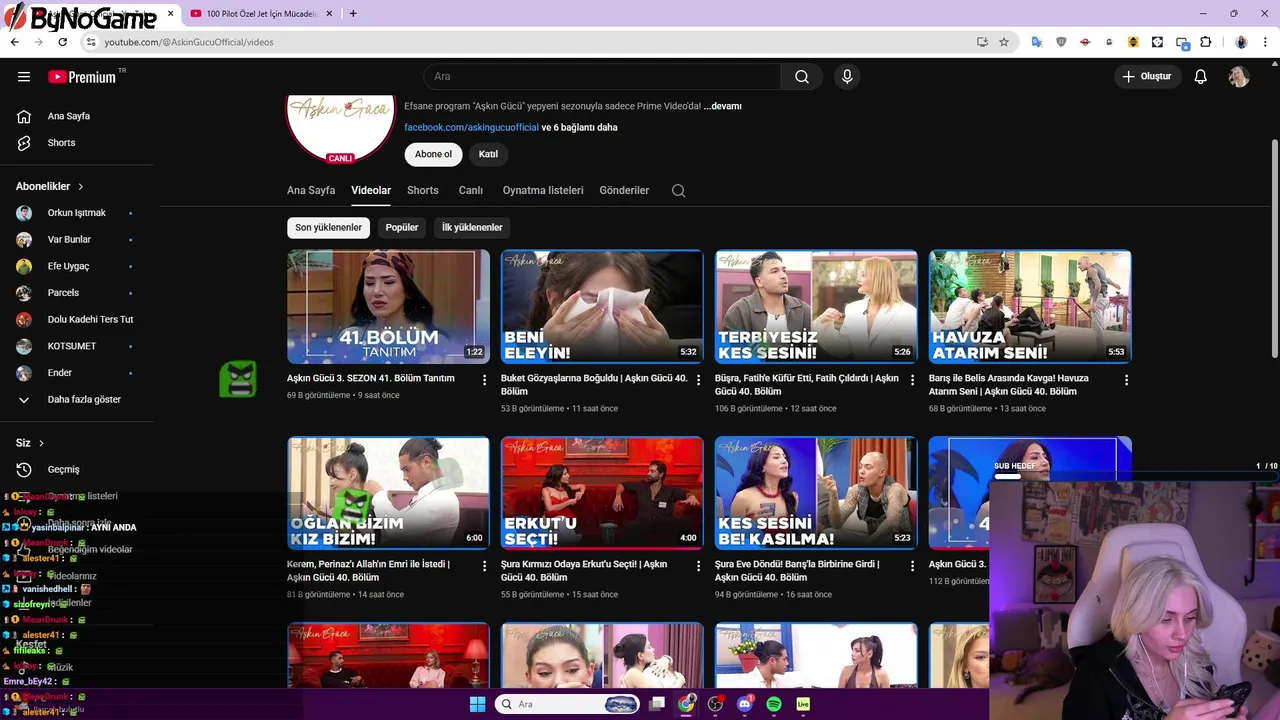1280x720 pixels.
Task: Expand the Siz section
Action: click(x=30, y=443)
